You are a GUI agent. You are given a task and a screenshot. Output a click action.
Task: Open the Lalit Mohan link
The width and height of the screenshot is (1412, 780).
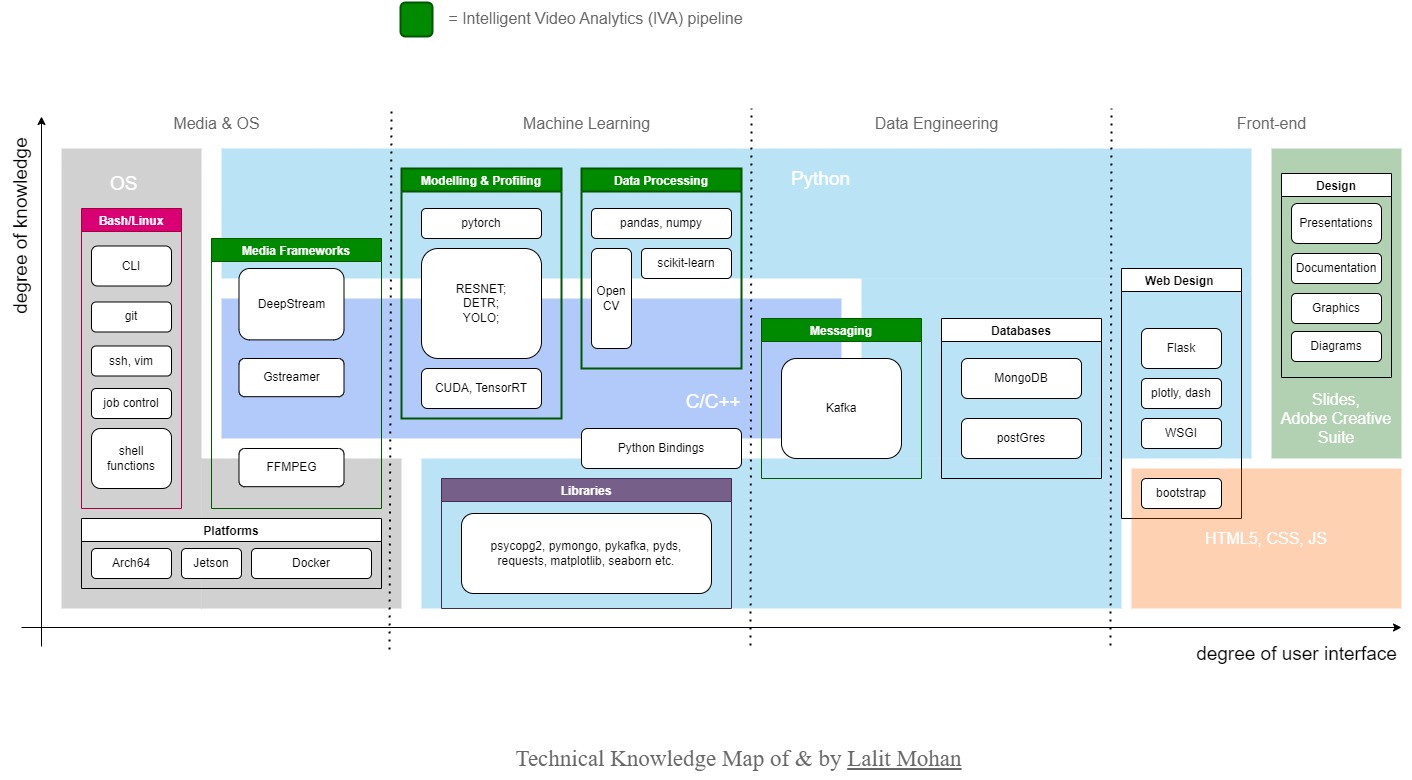pos(903,758)
